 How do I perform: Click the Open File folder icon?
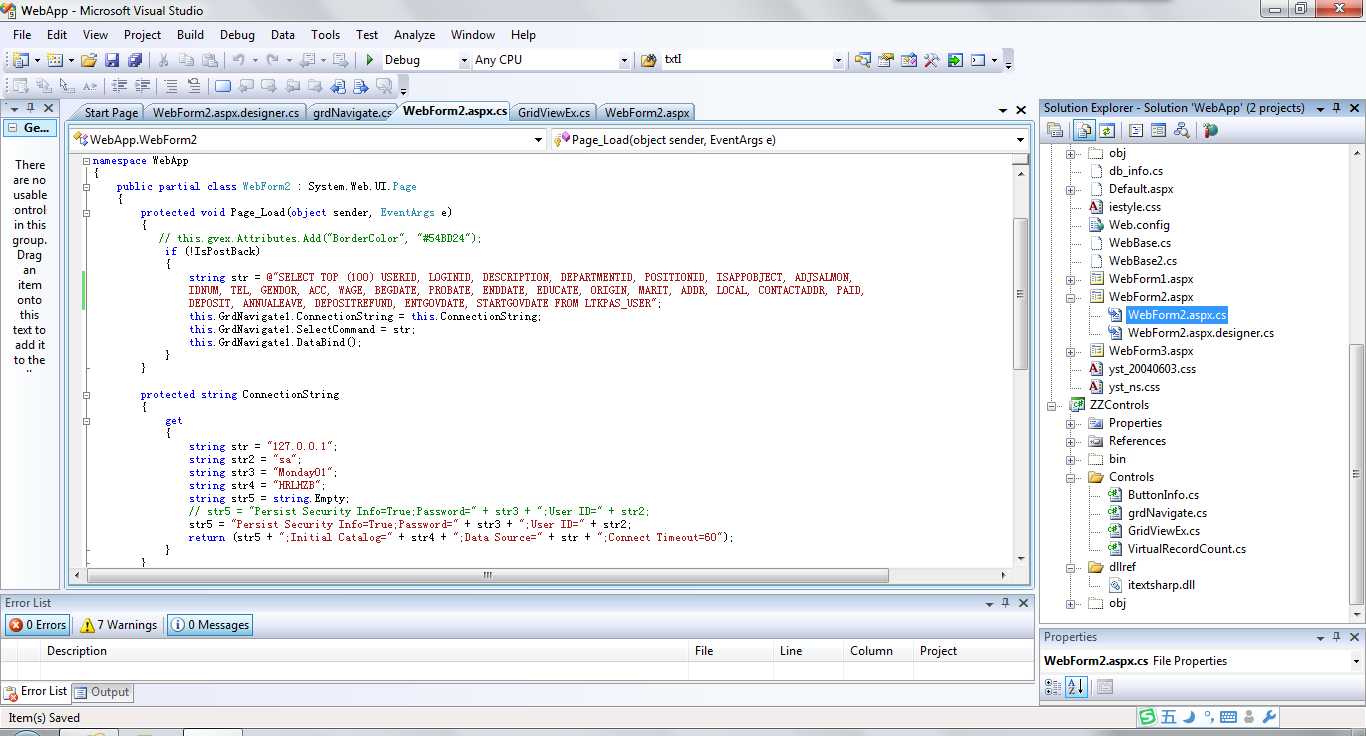click(89, 60)
